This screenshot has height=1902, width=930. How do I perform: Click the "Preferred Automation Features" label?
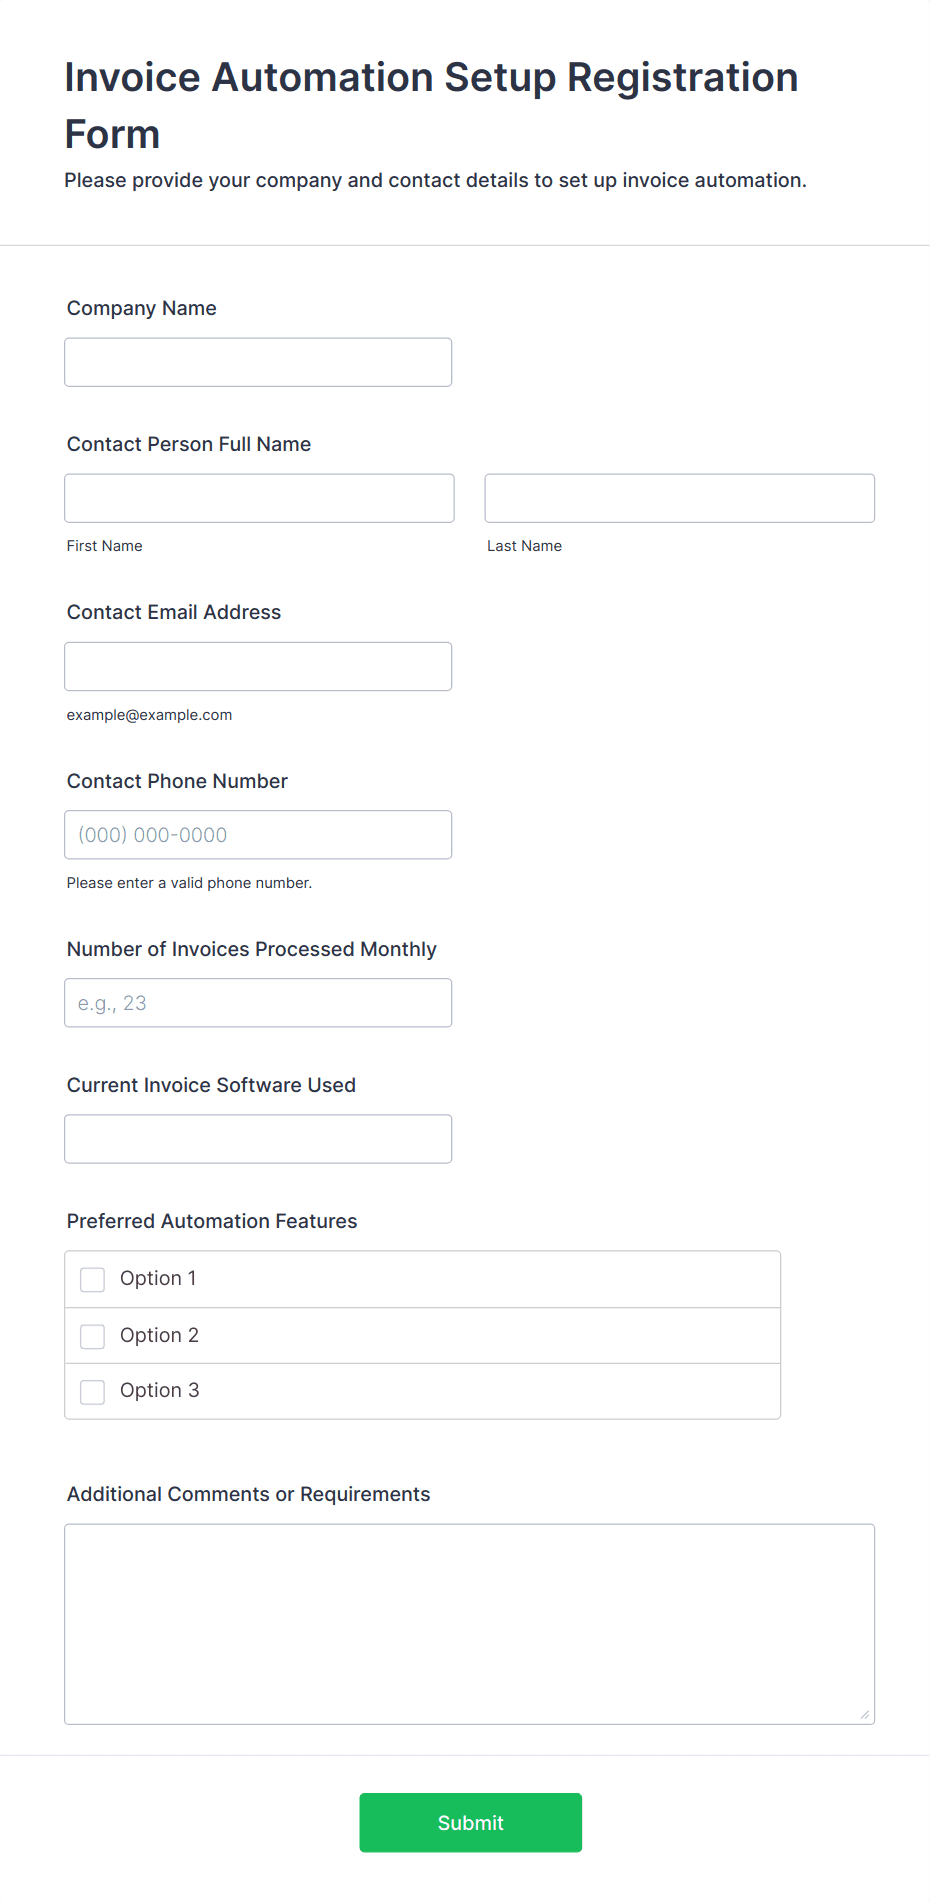[212, 1221]
